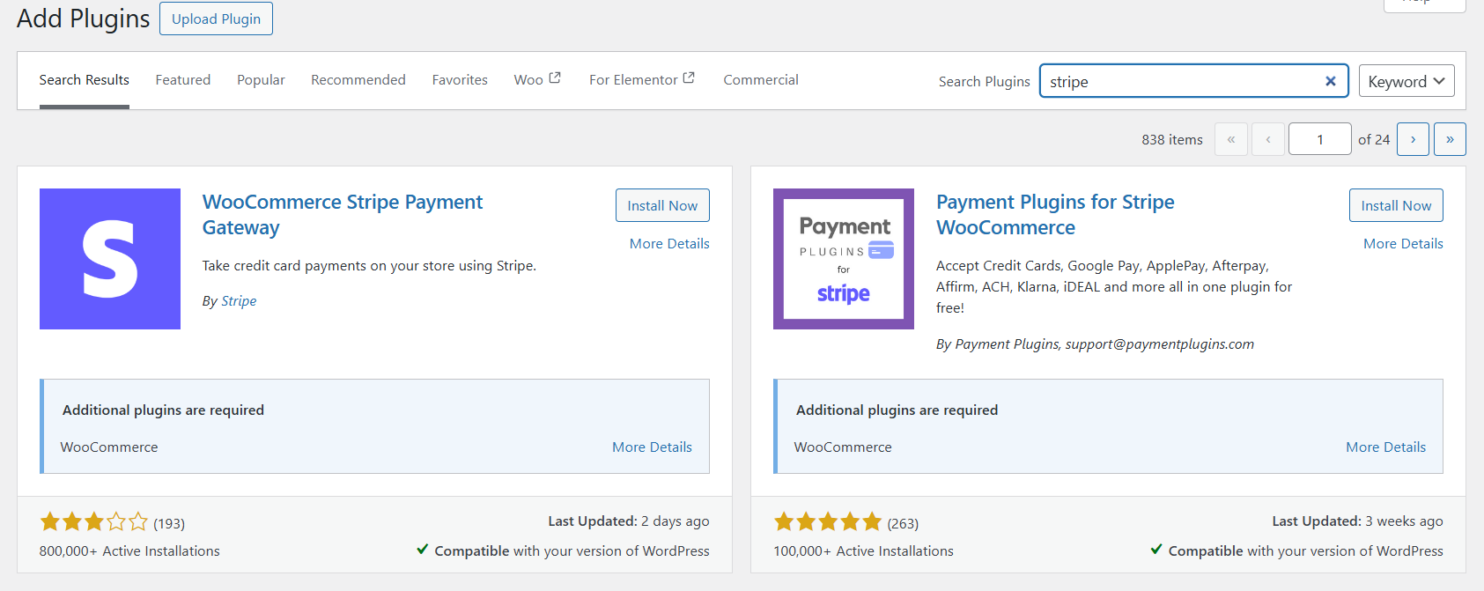Click the current page number field
The width and height of the screenshot is (1484, 591).
(1320, 139)
